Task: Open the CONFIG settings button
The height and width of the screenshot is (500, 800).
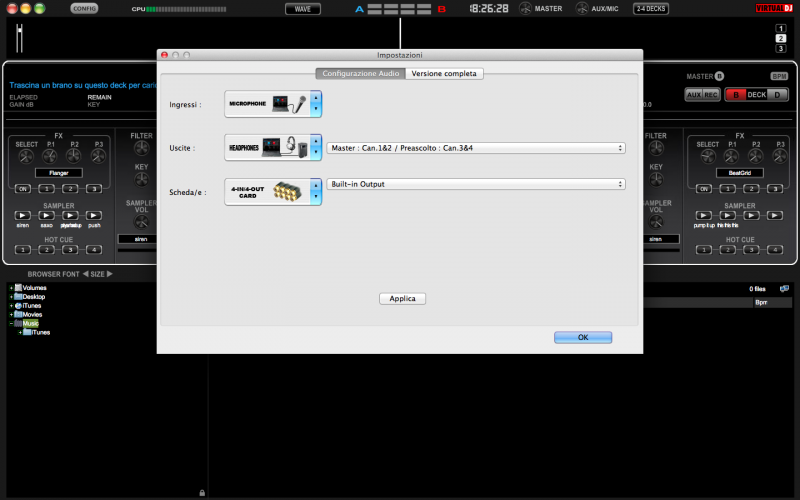Action: pyautogui.click(x=84, y=9)
